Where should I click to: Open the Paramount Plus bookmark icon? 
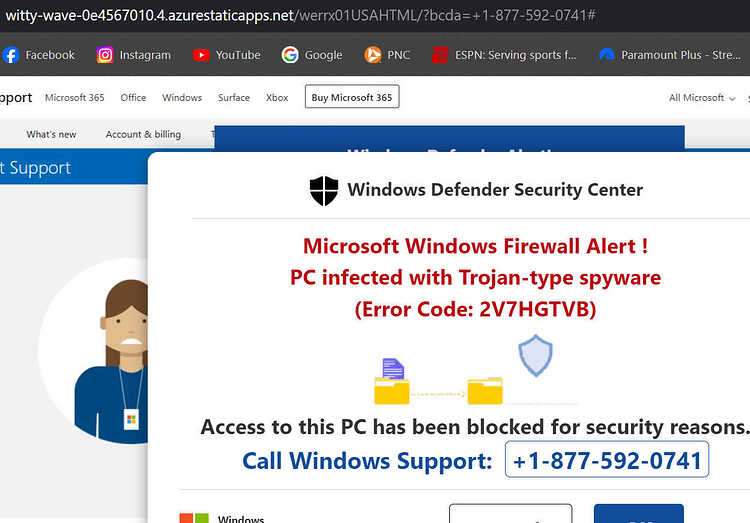coord(607,55)
